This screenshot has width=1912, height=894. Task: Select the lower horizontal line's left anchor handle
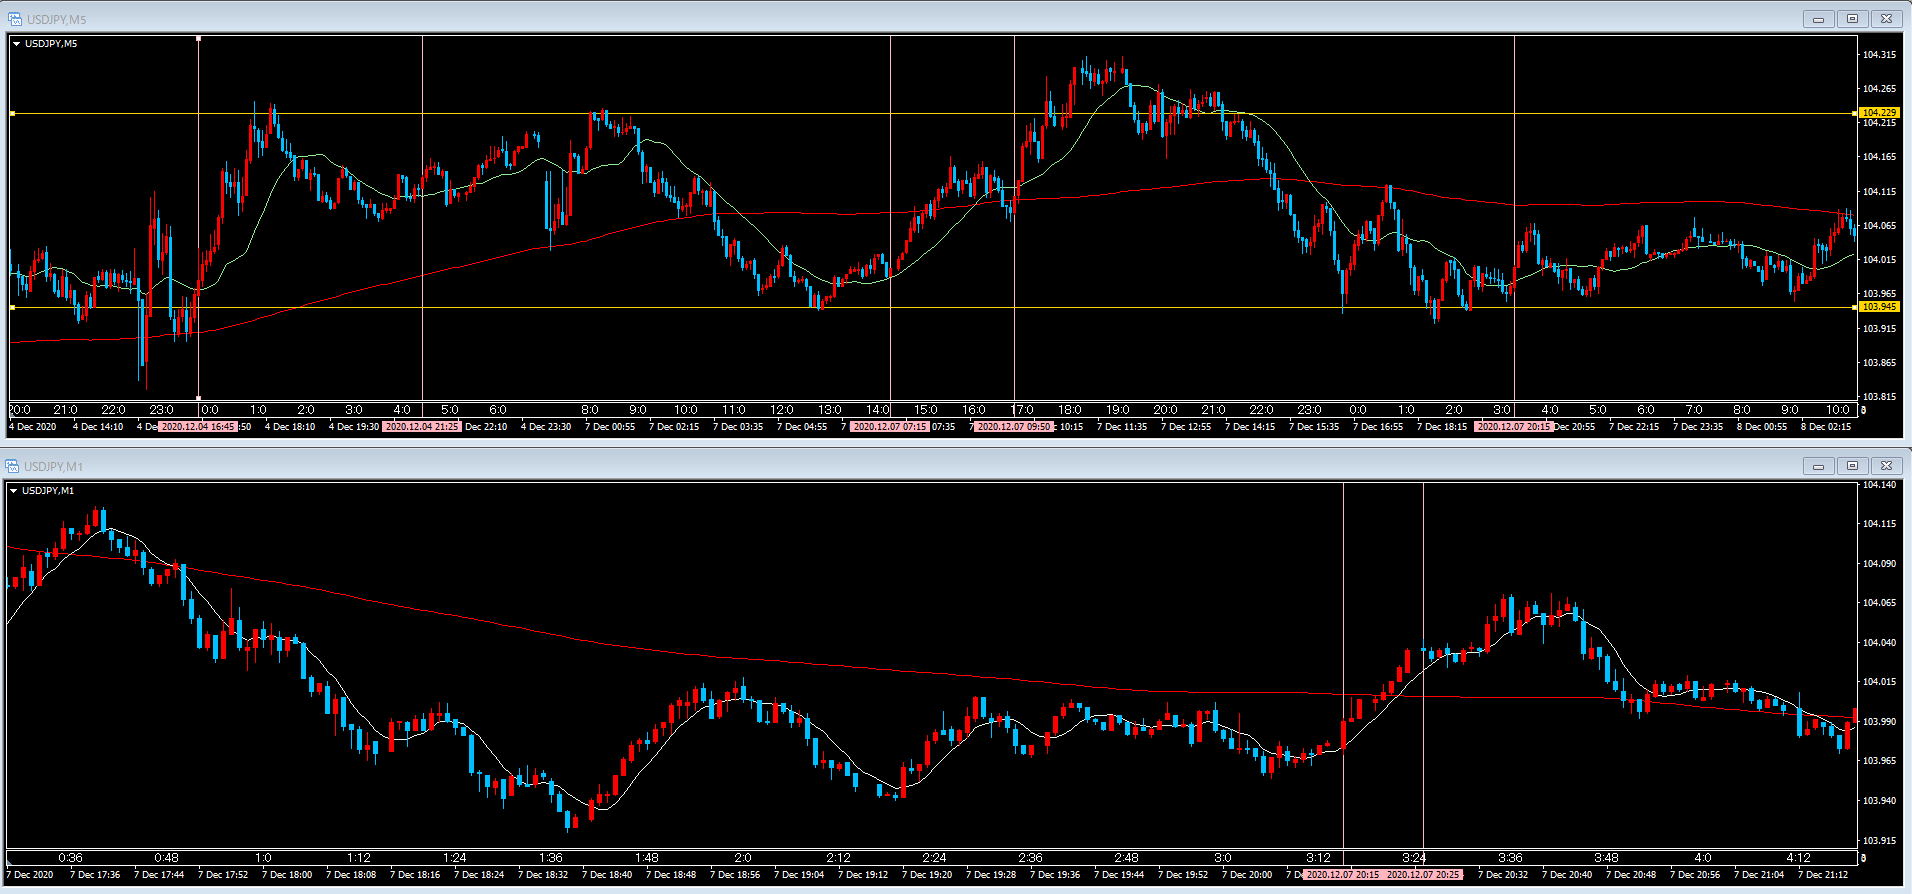[x=12, y=308]
